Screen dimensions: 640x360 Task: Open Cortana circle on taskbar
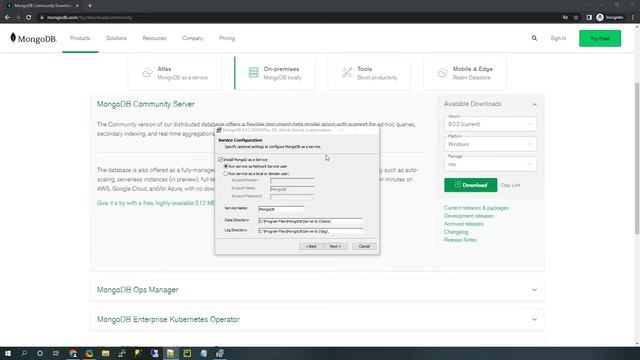coord(40,353)
